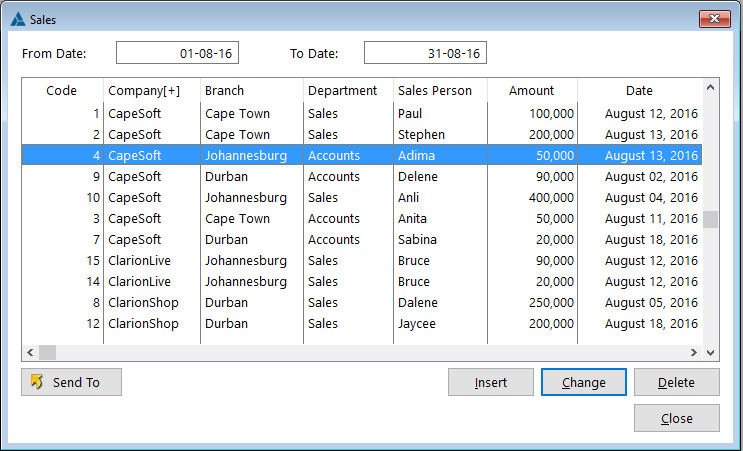Click the Sales window title bar icon

[x=17, y=19]
